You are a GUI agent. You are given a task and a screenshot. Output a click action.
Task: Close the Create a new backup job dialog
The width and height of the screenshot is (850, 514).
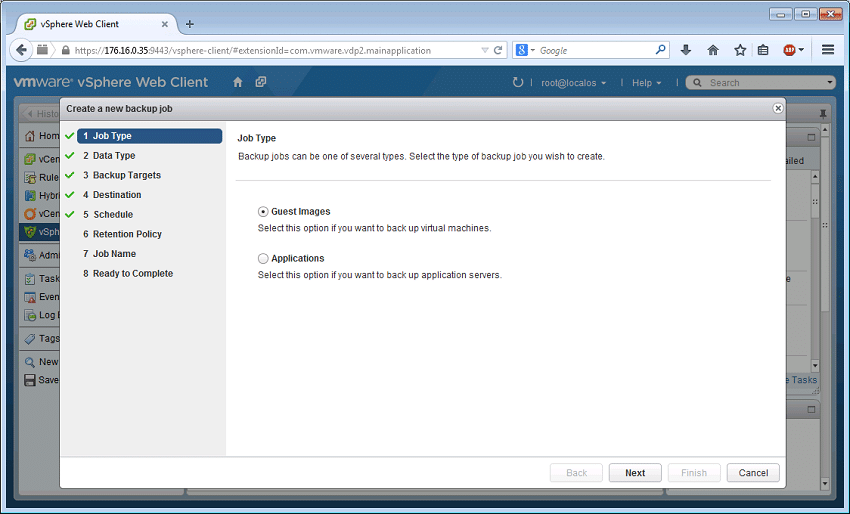[777, 108]
